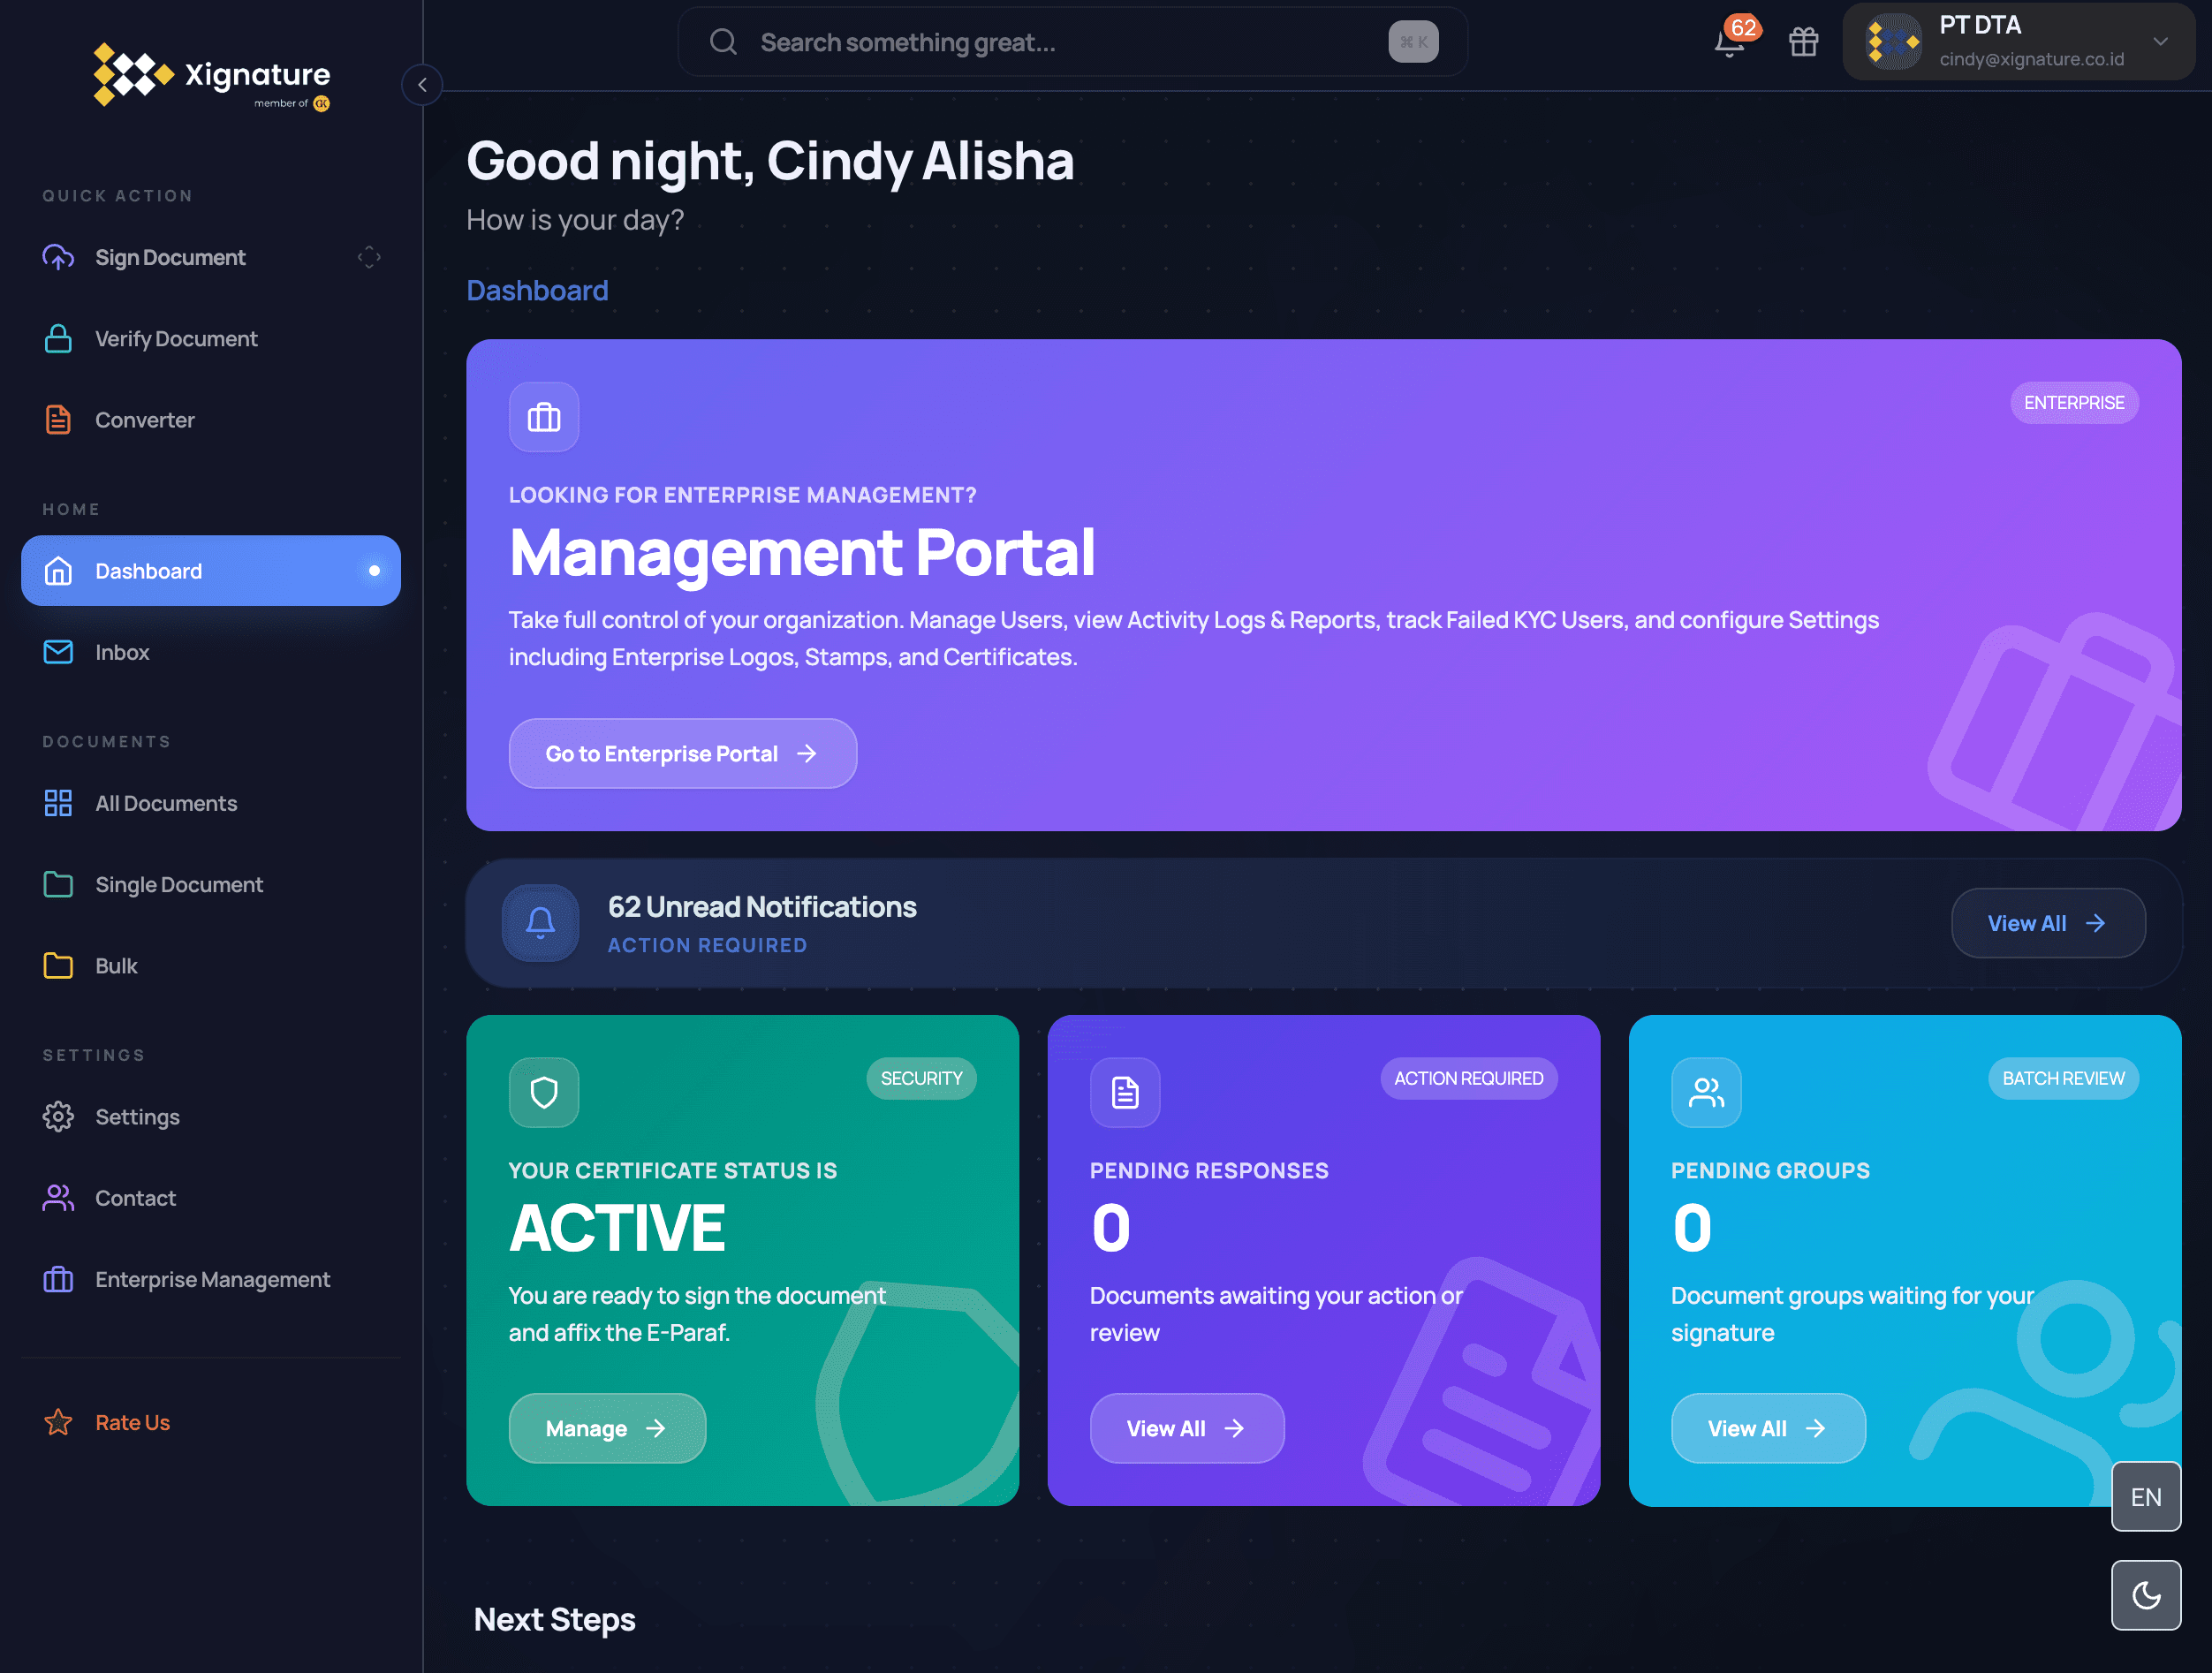Click the Single Document folder icon
The image size is (2212, 1673).
click(x=58, y=884)
